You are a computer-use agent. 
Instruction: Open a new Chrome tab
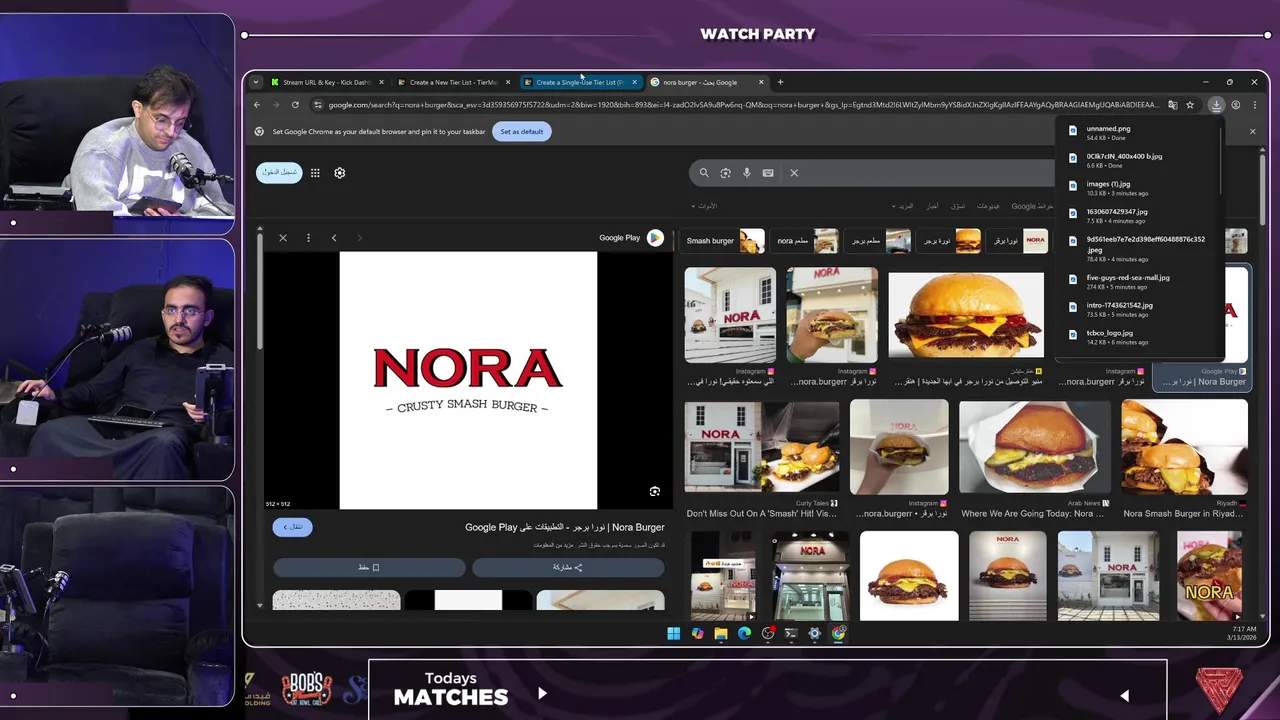[x=781, y=82]
